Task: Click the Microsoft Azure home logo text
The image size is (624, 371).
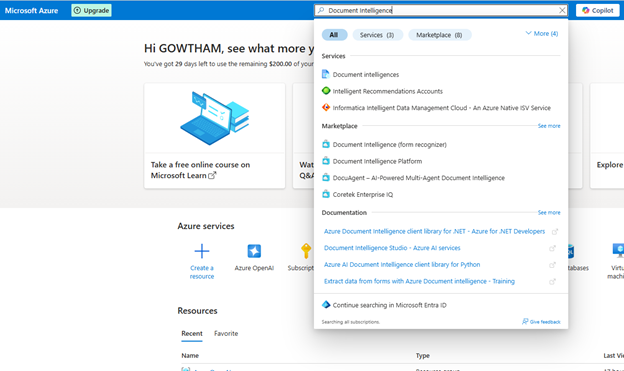Action: pos(31,11)
